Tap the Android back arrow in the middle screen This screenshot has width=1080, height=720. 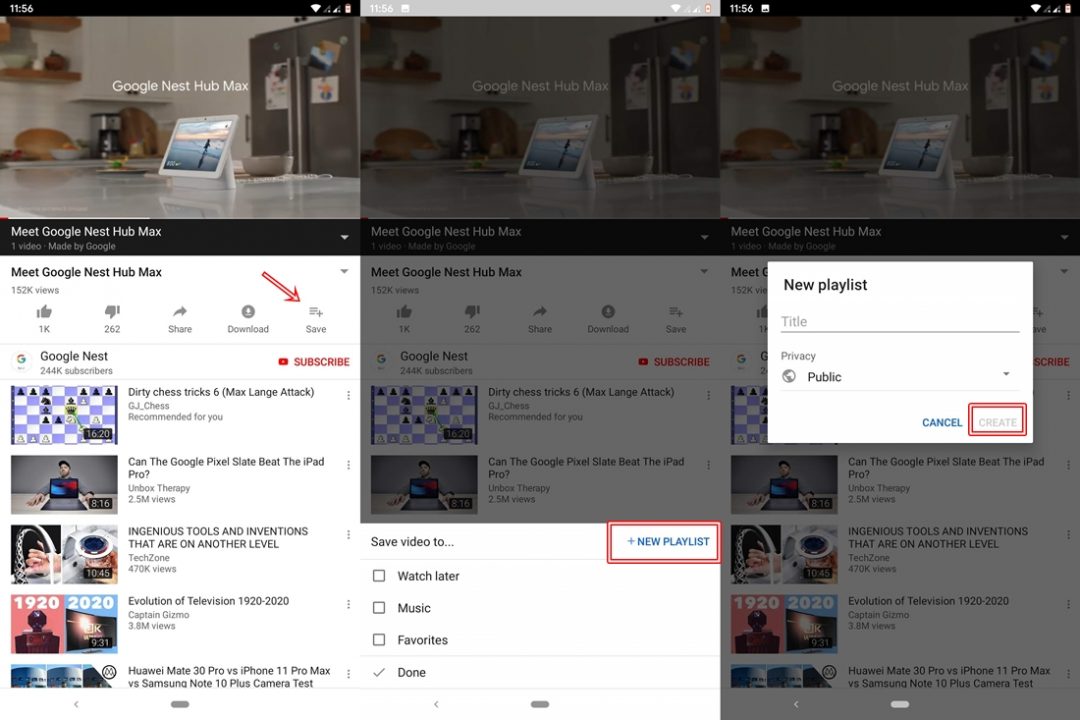[436, 704]
